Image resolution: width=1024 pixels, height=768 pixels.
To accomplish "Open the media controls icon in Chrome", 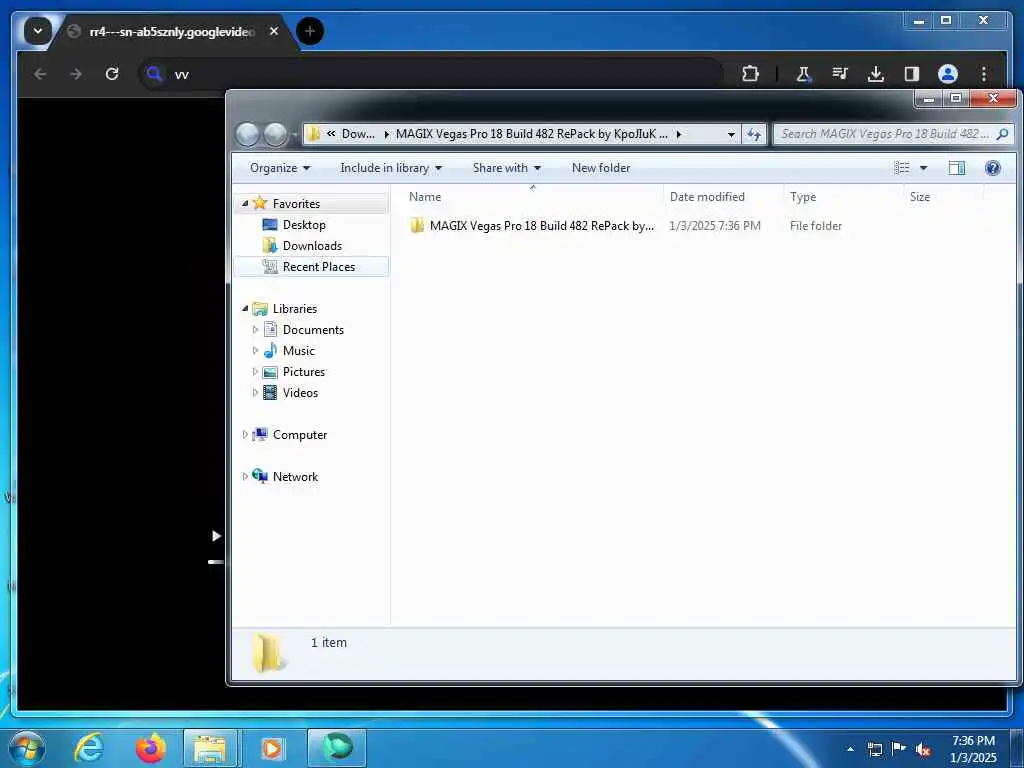I will tap(840, 74).
